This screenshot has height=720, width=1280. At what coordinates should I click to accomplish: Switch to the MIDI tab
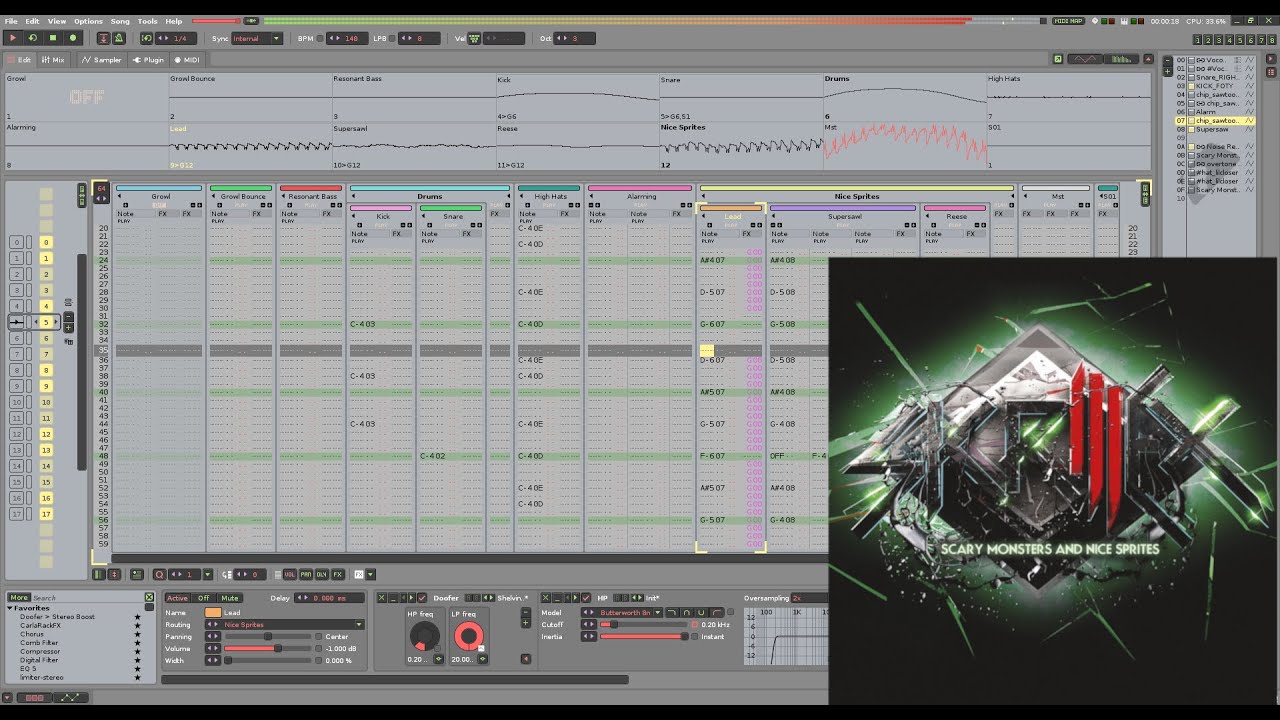[x=188, y=60]
